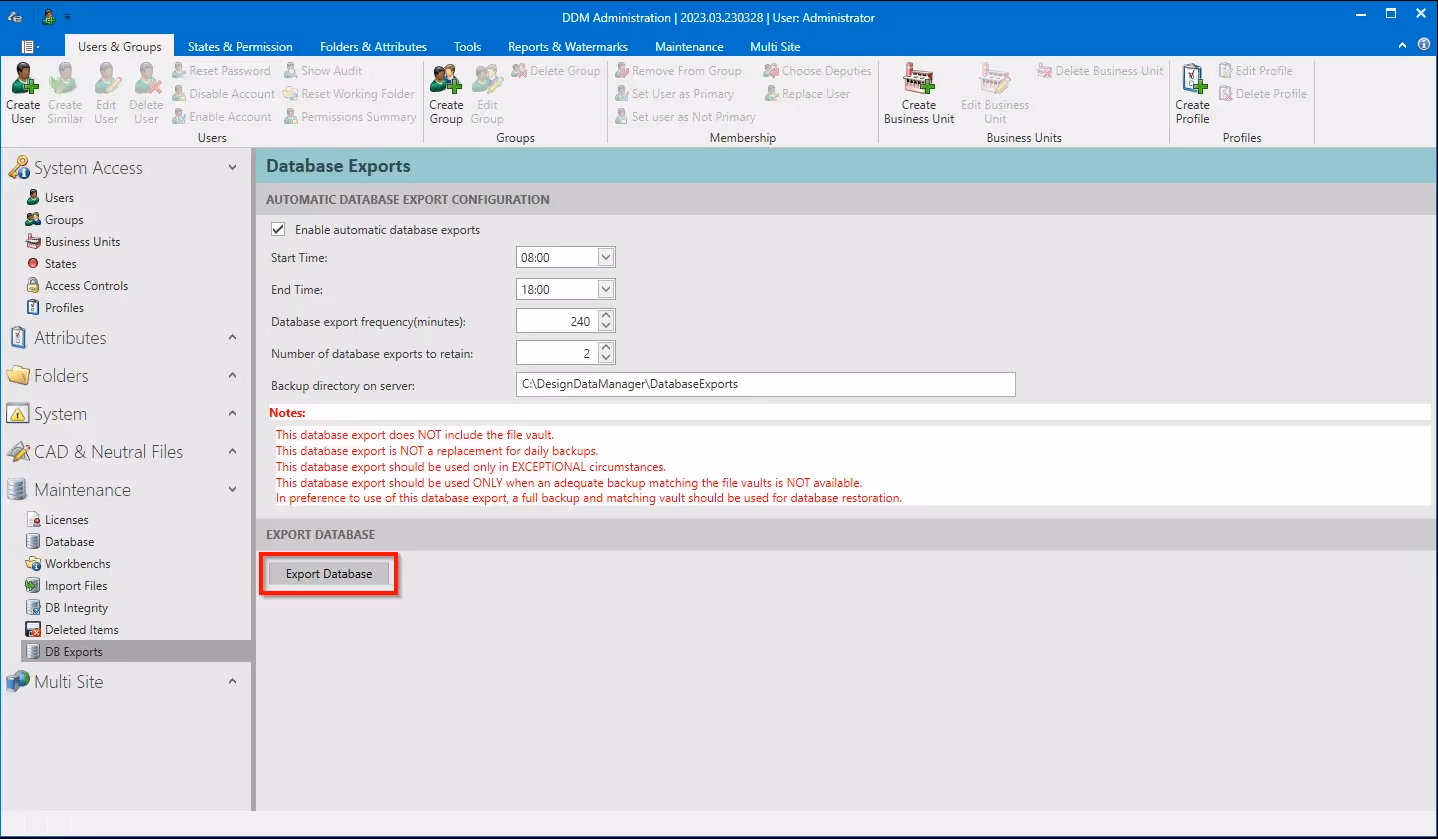This screenshot has width=1438, height=839.
Task: Open the Start Time dropdown
Action: click(x=606, y=257)
